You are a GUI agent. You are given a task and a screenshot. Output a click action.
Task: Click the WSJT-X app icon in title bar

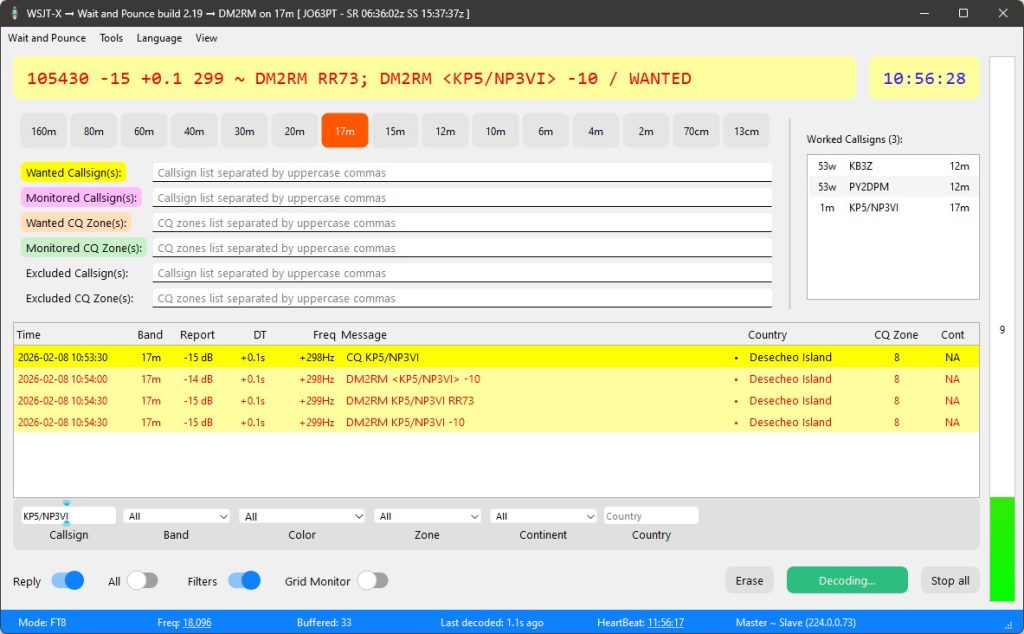pos(14,13)
